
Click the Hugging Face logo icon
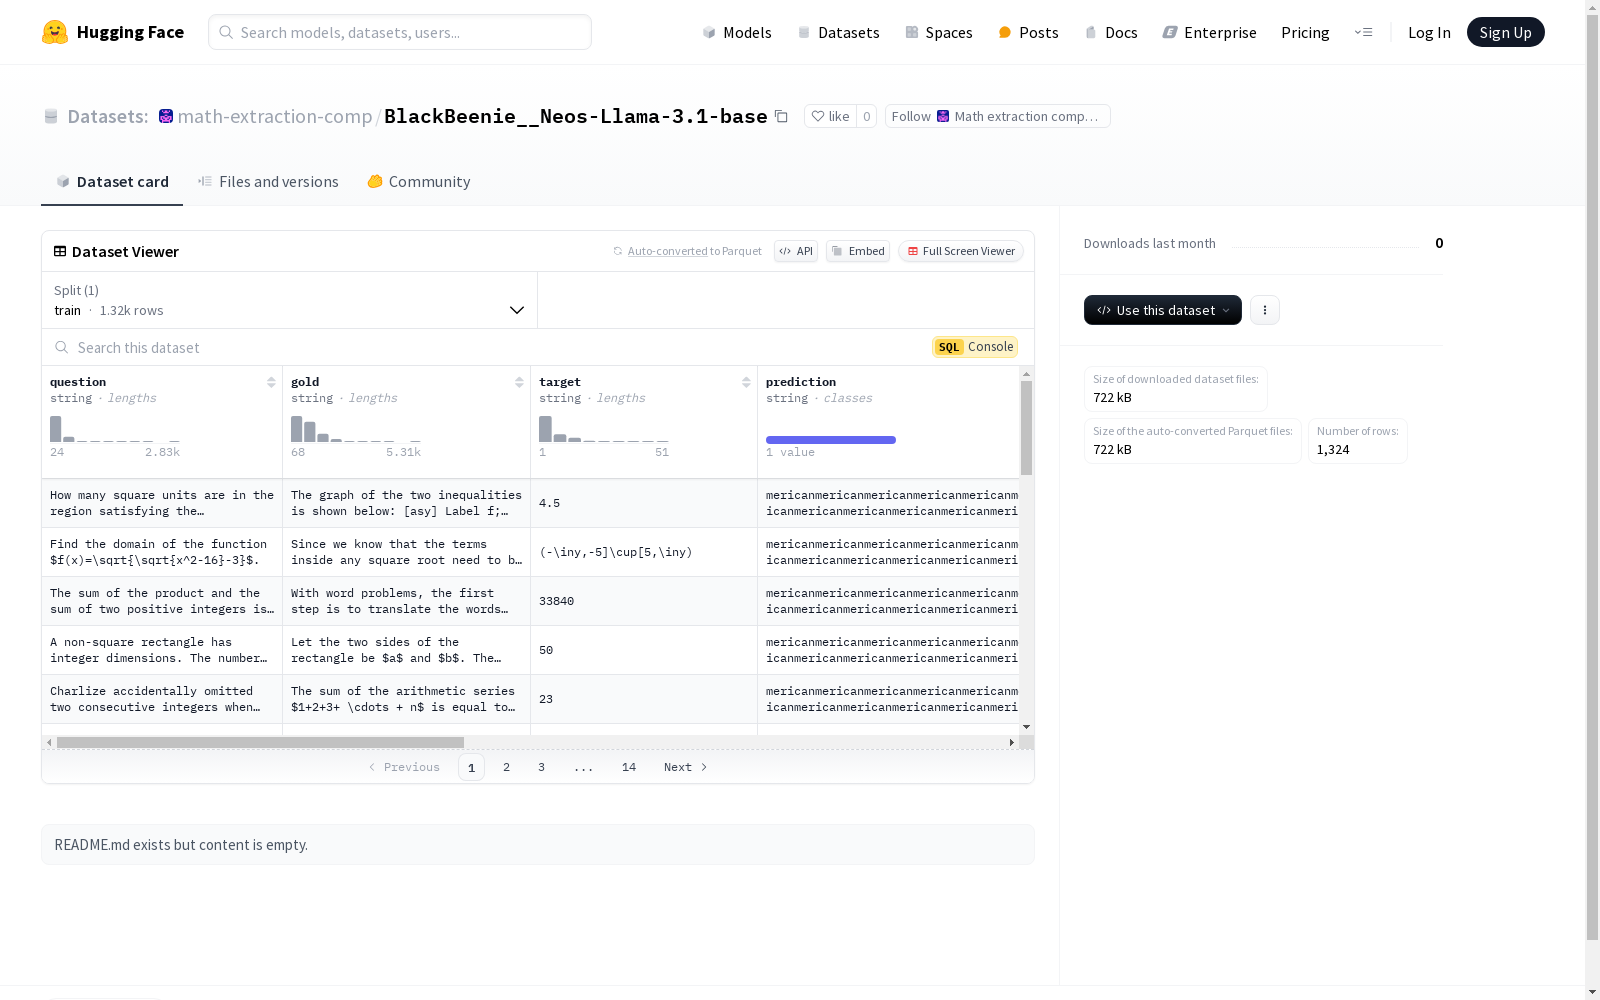55,32
